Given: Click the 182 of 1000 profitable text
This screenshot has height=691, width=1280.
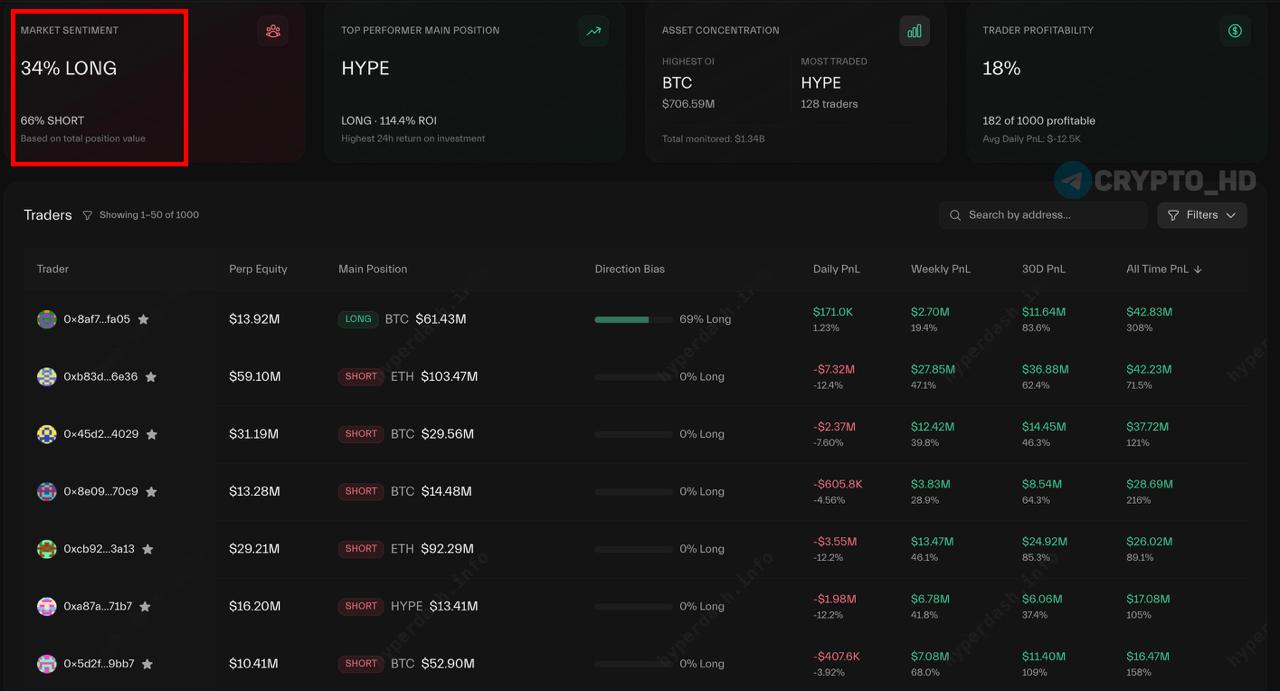Looking at the screenshot, I should coord(1039,120).
